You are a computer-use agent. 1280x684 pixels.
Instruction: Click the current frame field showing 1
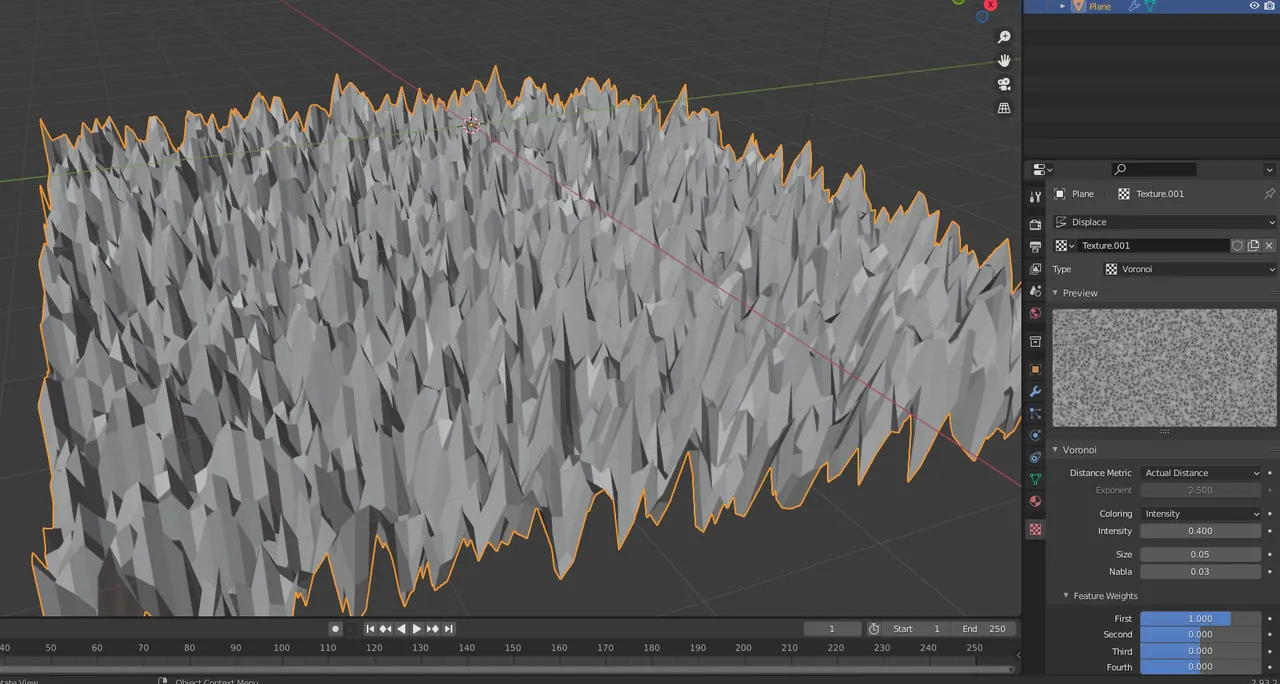832,629
